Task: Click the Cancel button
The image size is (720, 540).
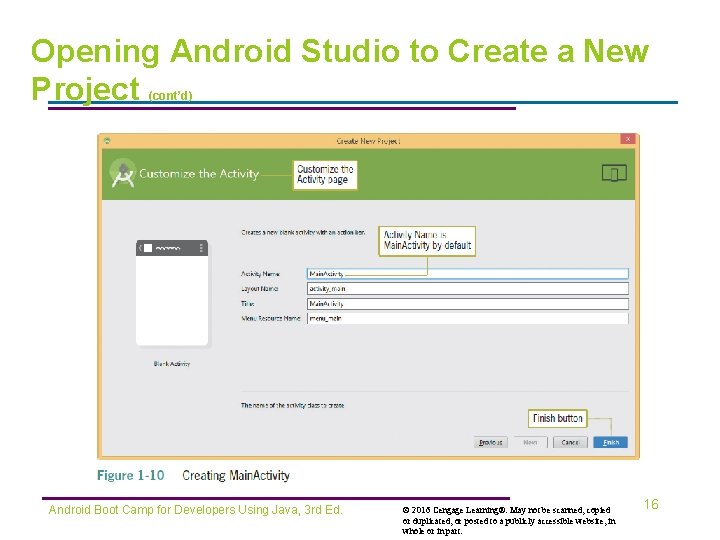Action: coord(570,442)
